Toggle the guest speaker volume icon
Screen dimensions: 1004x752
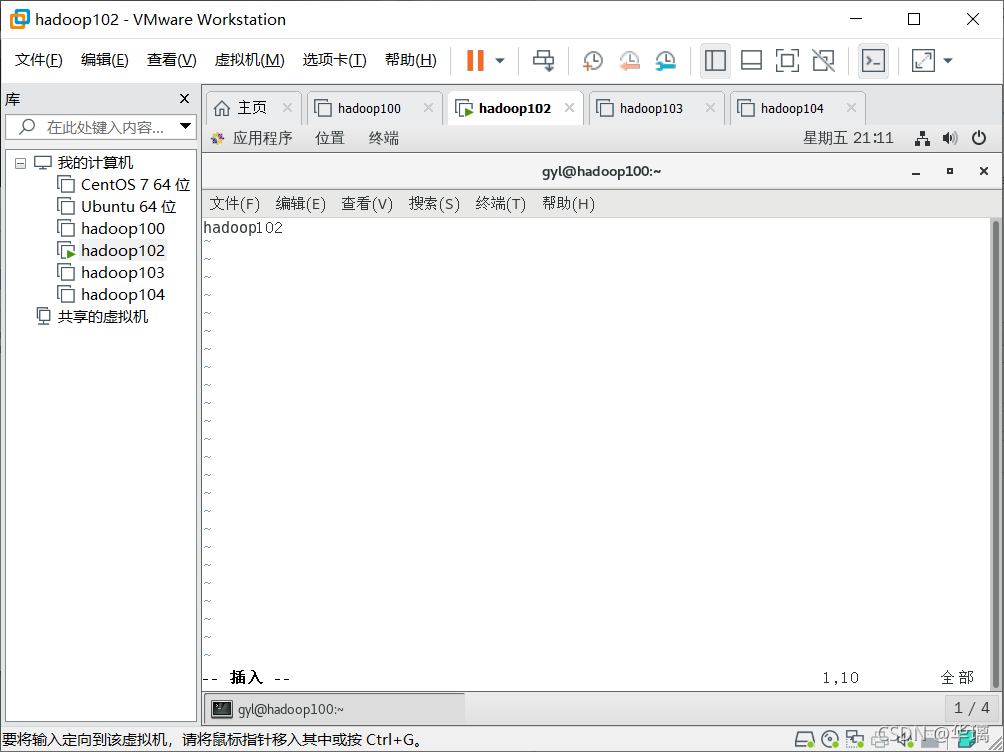(949, 138)
